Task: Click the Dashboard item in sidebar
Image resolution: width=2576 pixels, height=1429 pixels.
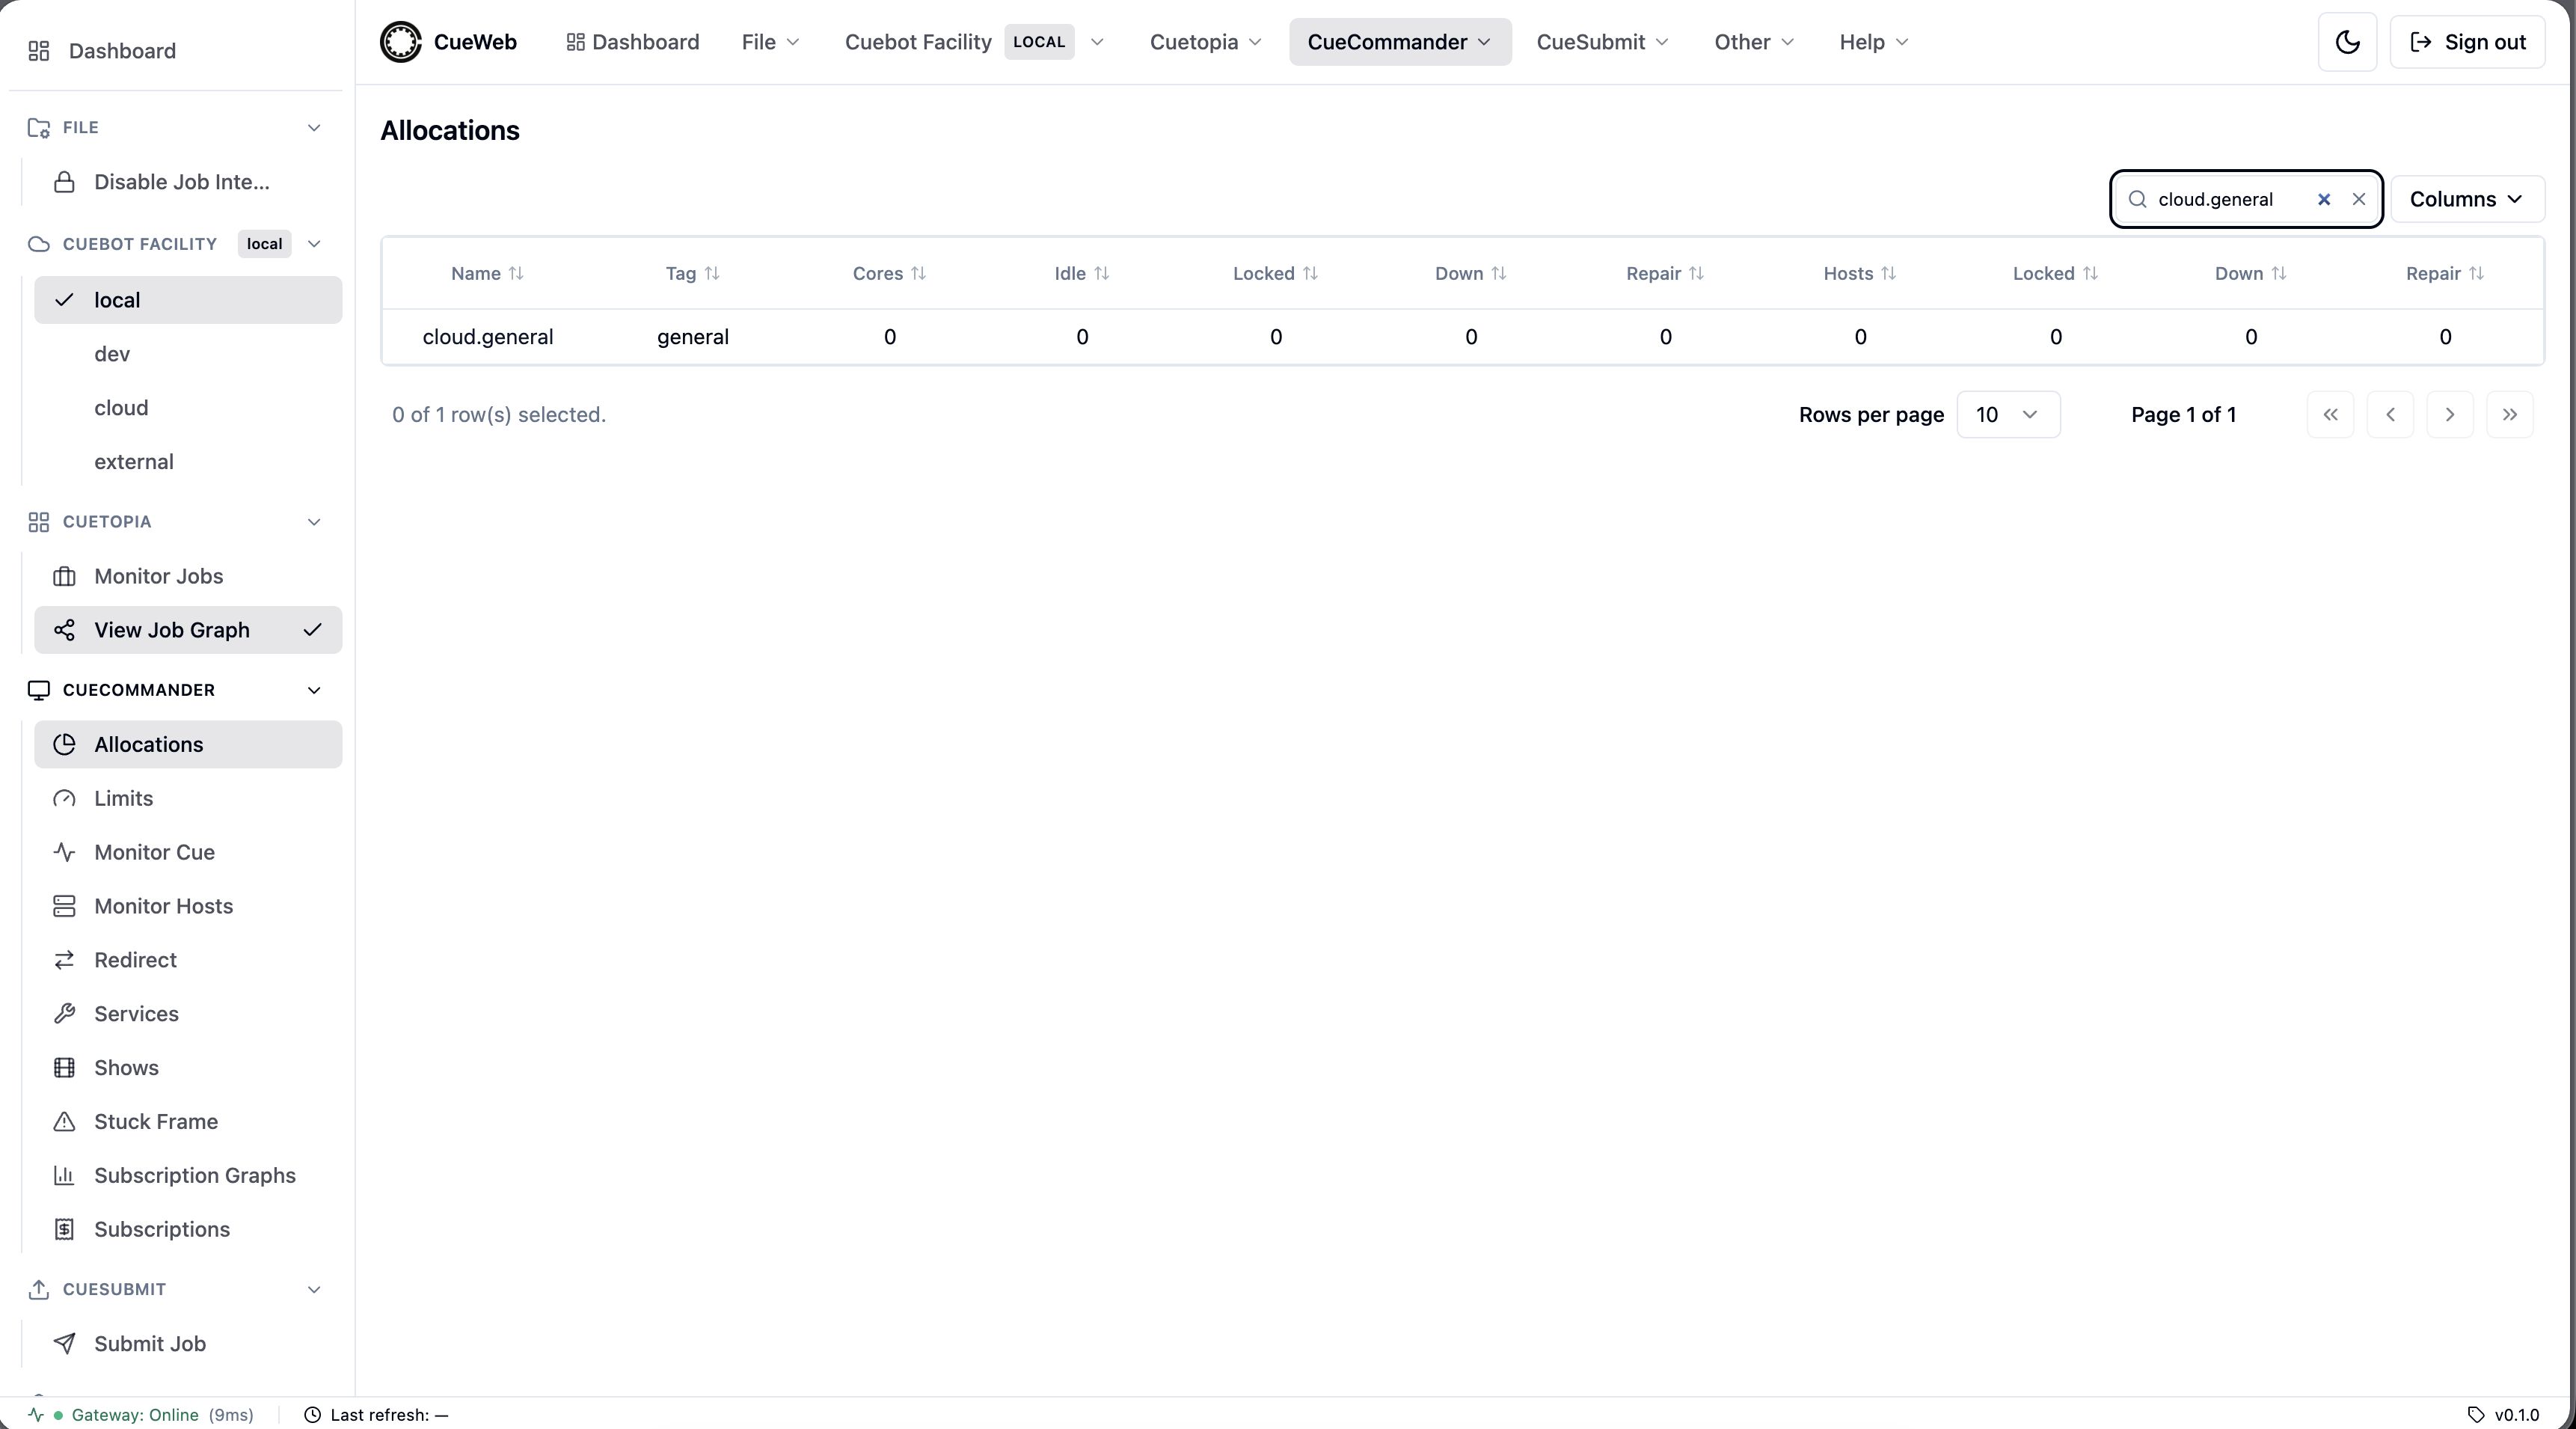Action: pos(177,51)
